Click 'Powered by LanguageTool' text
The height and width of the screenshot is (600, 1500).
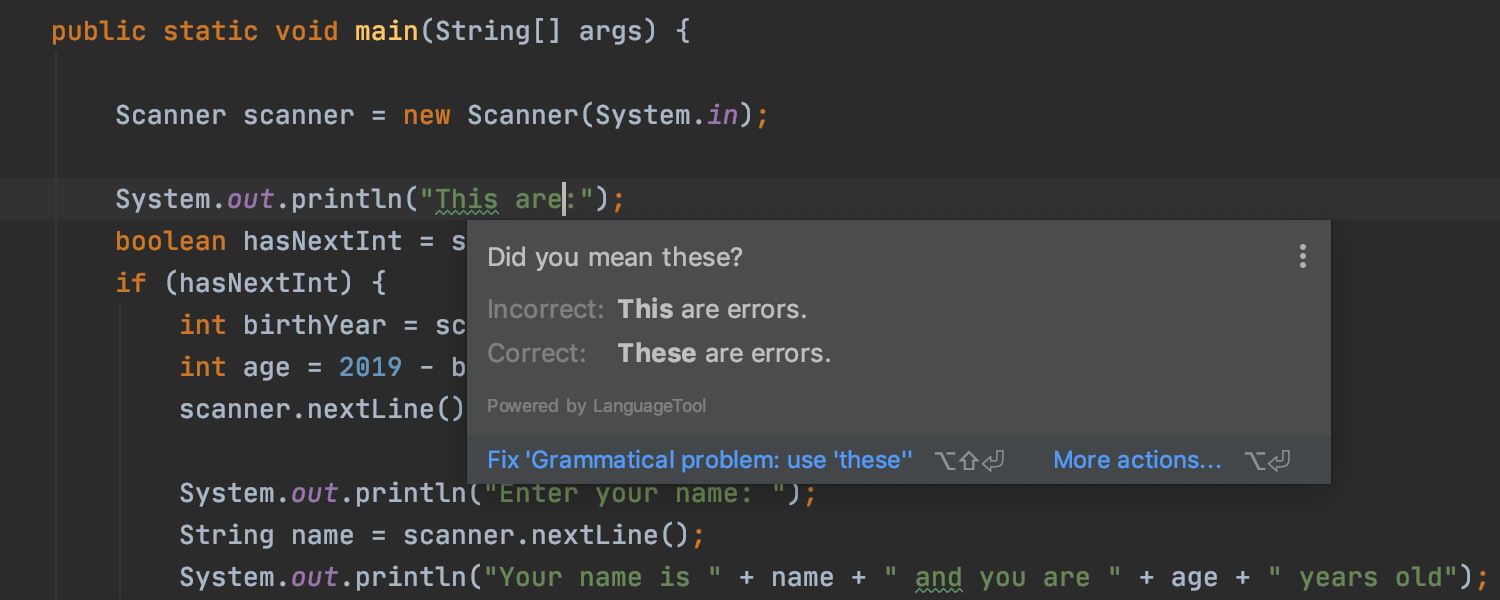coord(597,406)
